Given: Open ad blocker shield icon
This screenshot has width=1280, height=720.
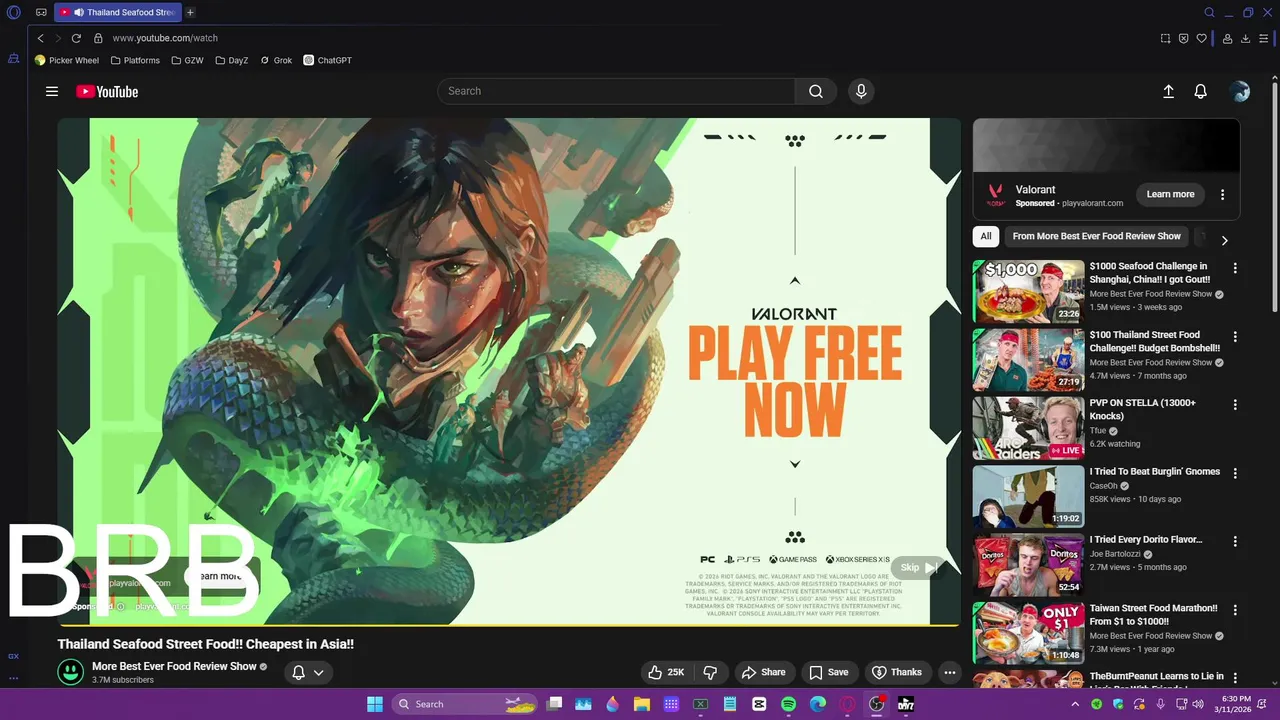Looking at the screenshot, I should click(1183, 38).
